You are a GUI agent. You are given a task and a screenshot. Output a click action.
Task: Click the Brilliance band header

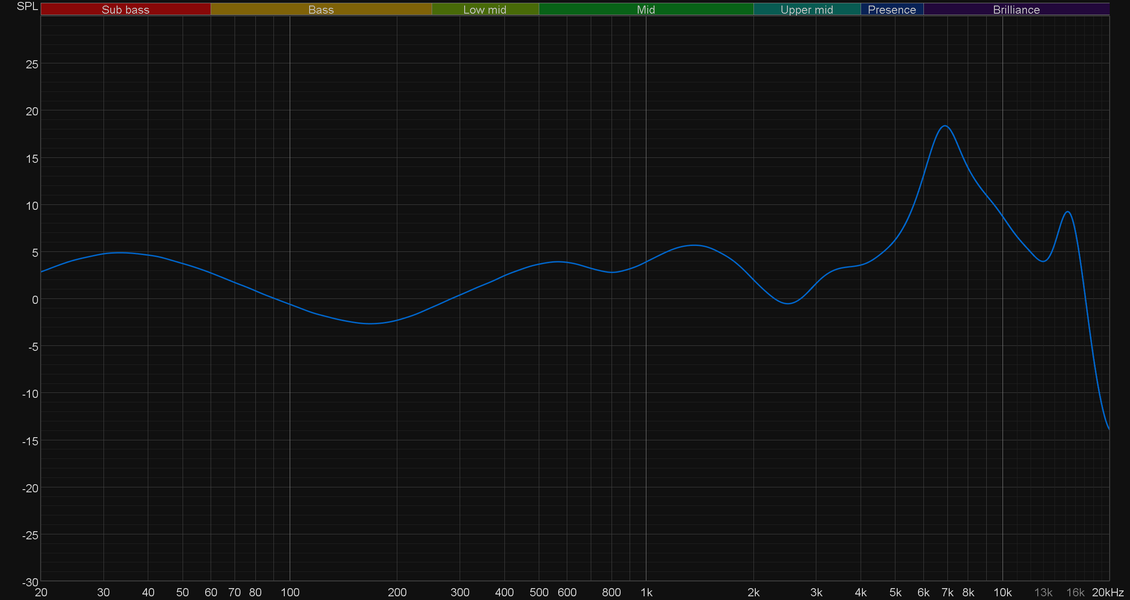[x=1016, y=9]
